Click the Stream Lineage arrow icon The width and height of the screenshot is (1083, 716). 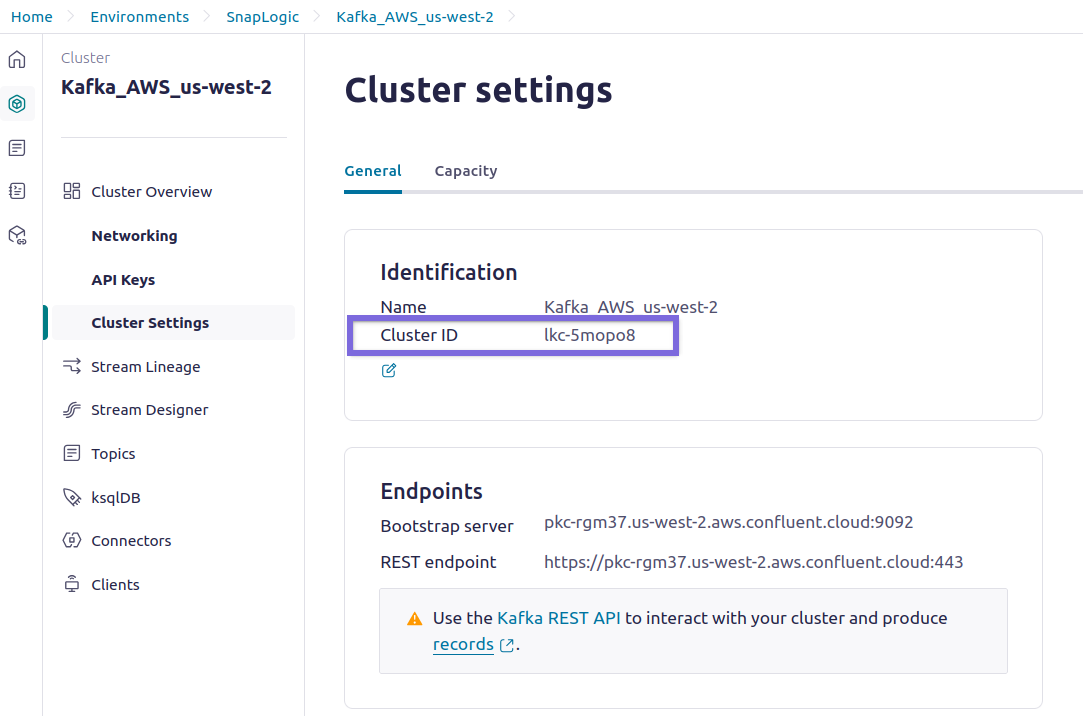[71, 366]
